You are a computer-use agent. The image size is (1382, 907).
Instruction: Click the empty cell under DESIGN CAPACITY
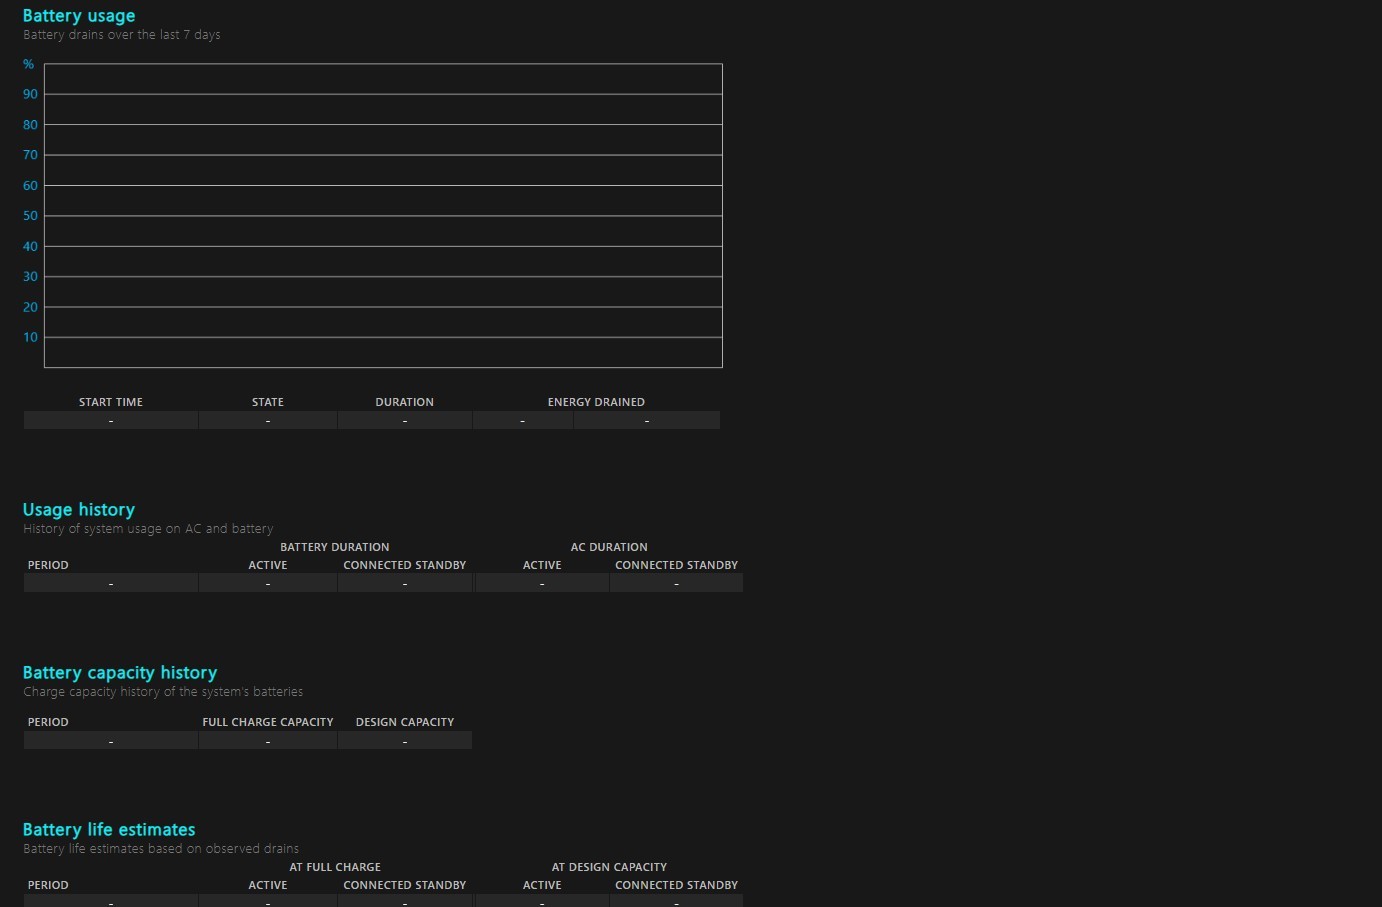point(405,741)
